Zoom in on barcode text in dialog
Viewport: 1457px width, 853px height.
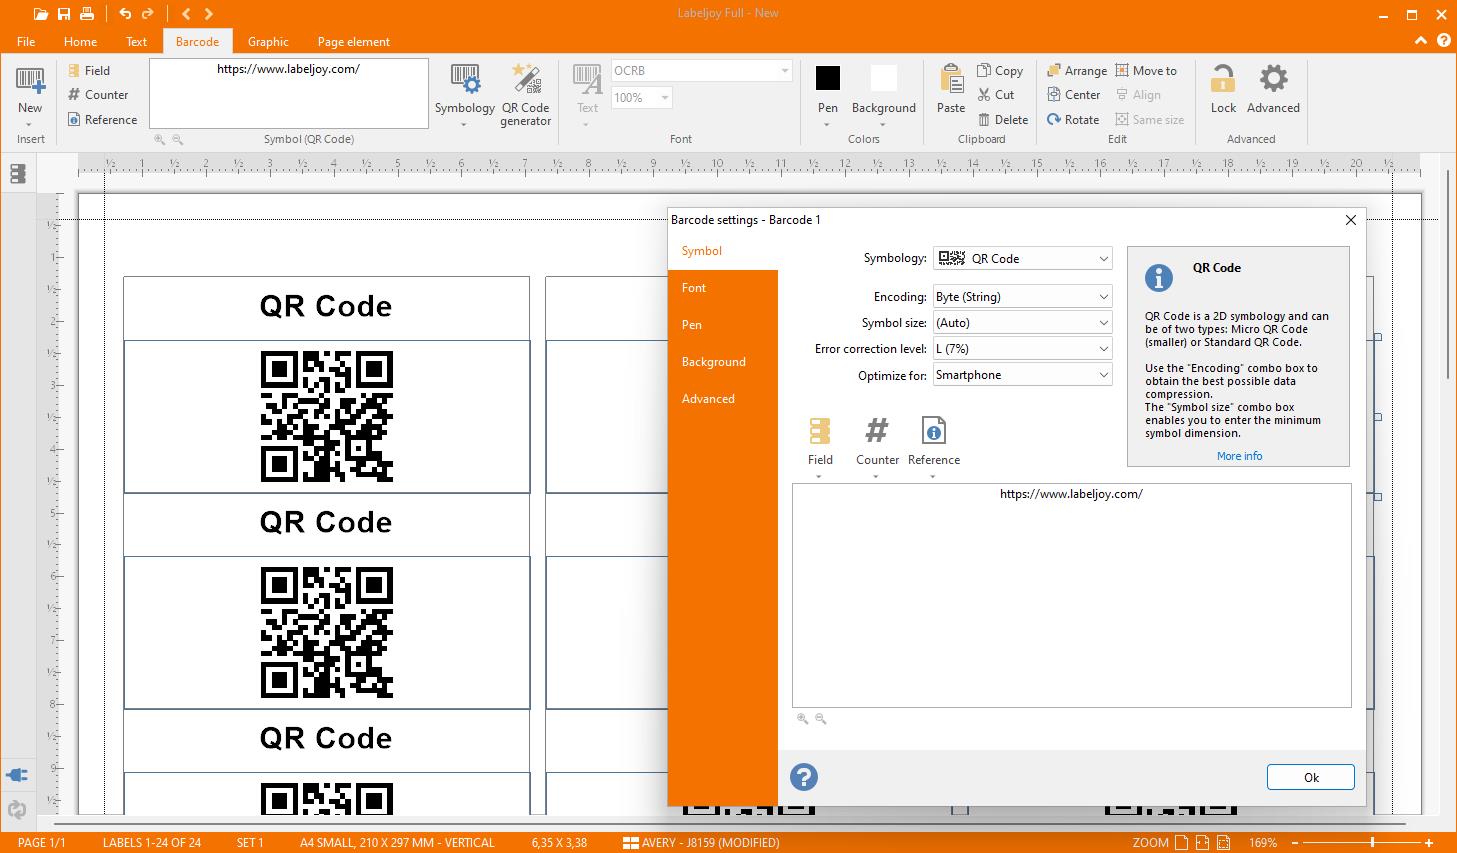[802, 719]
